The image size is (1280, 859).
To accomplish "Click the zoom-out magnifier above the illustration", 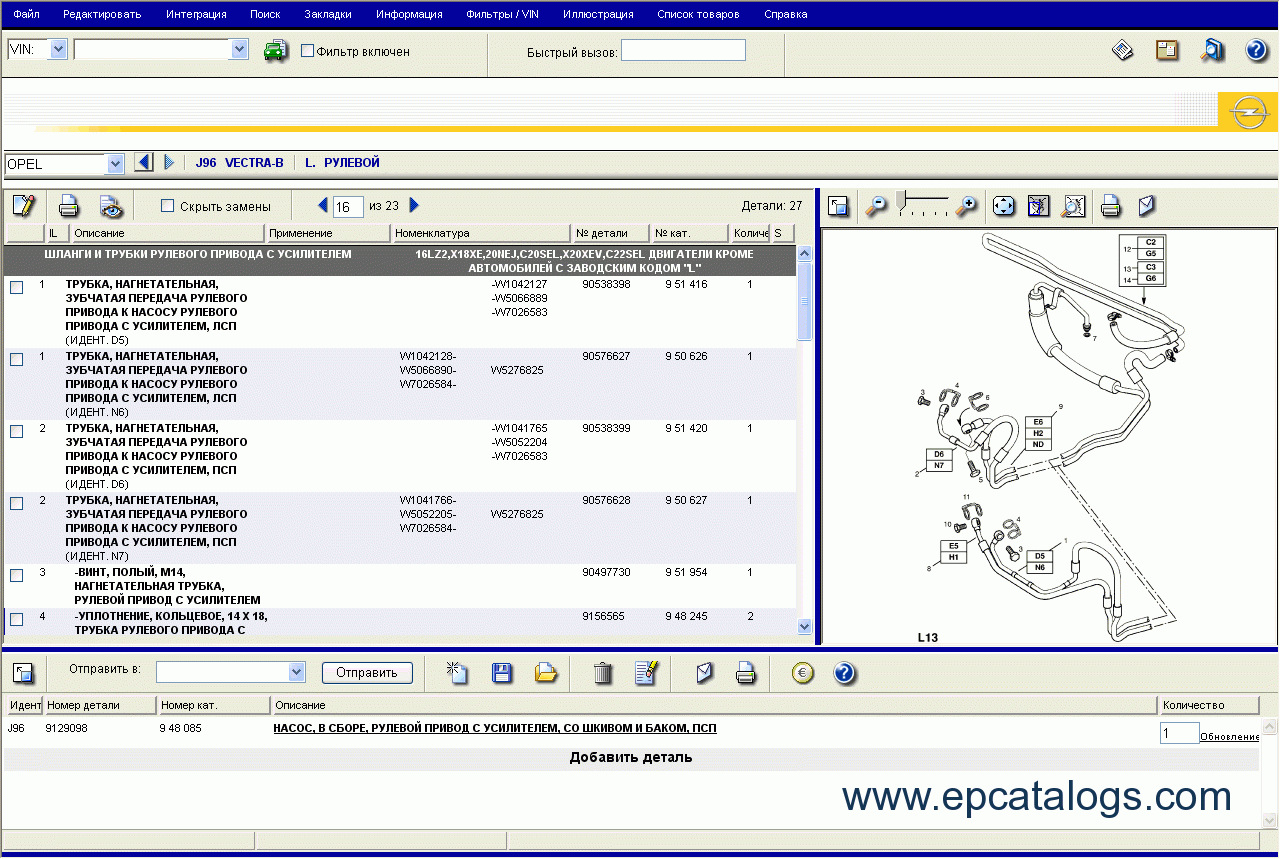I will click(x=876, y=206).
